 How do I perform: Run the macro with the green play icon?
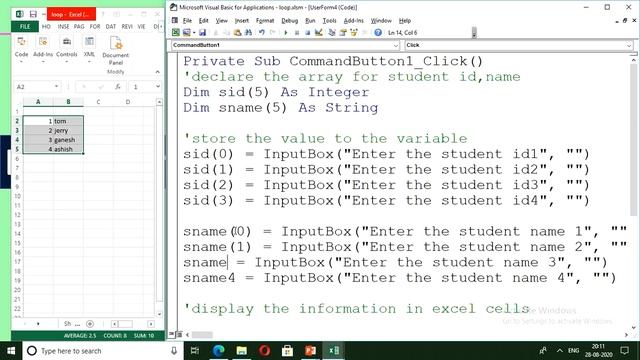coord(286,33)
